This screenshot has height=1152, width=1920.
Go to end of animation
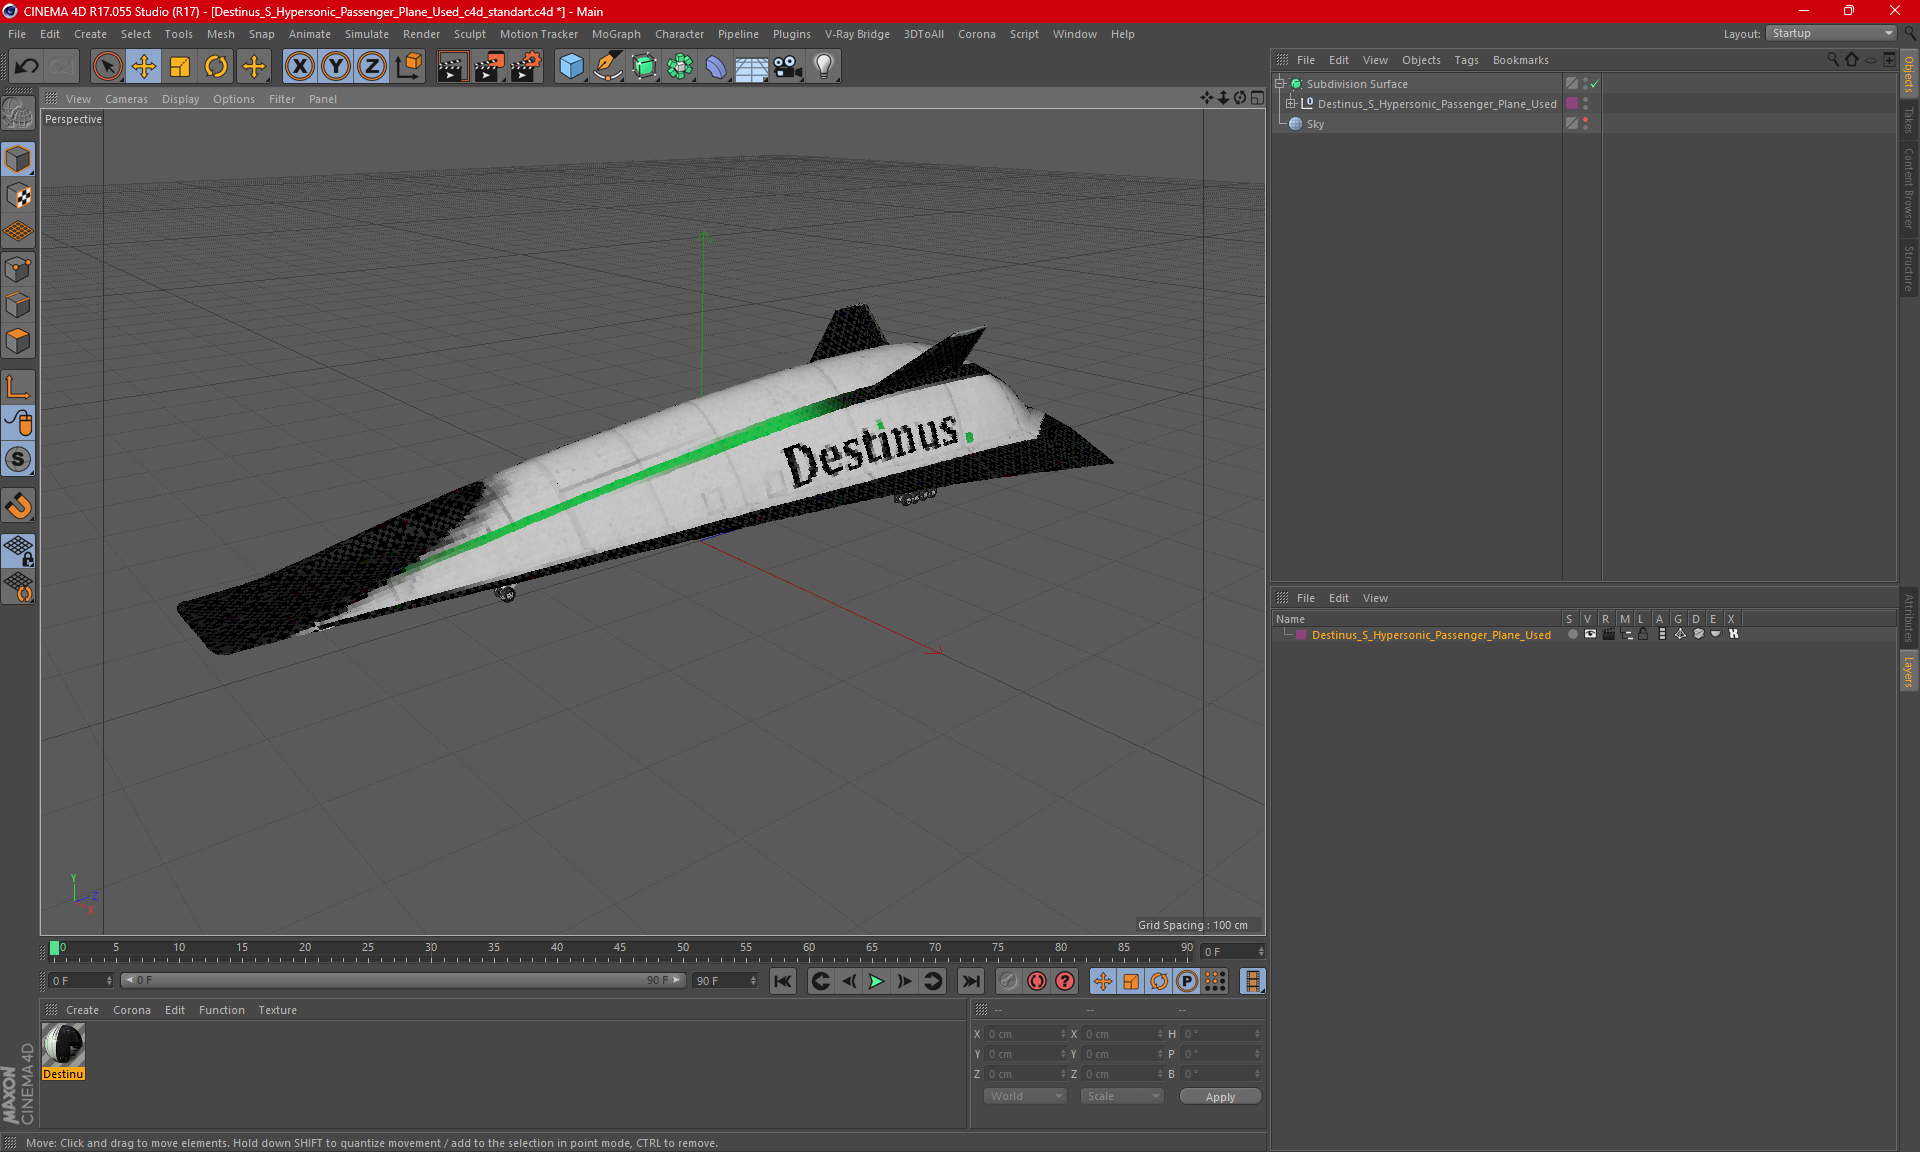tap(970, 981)
